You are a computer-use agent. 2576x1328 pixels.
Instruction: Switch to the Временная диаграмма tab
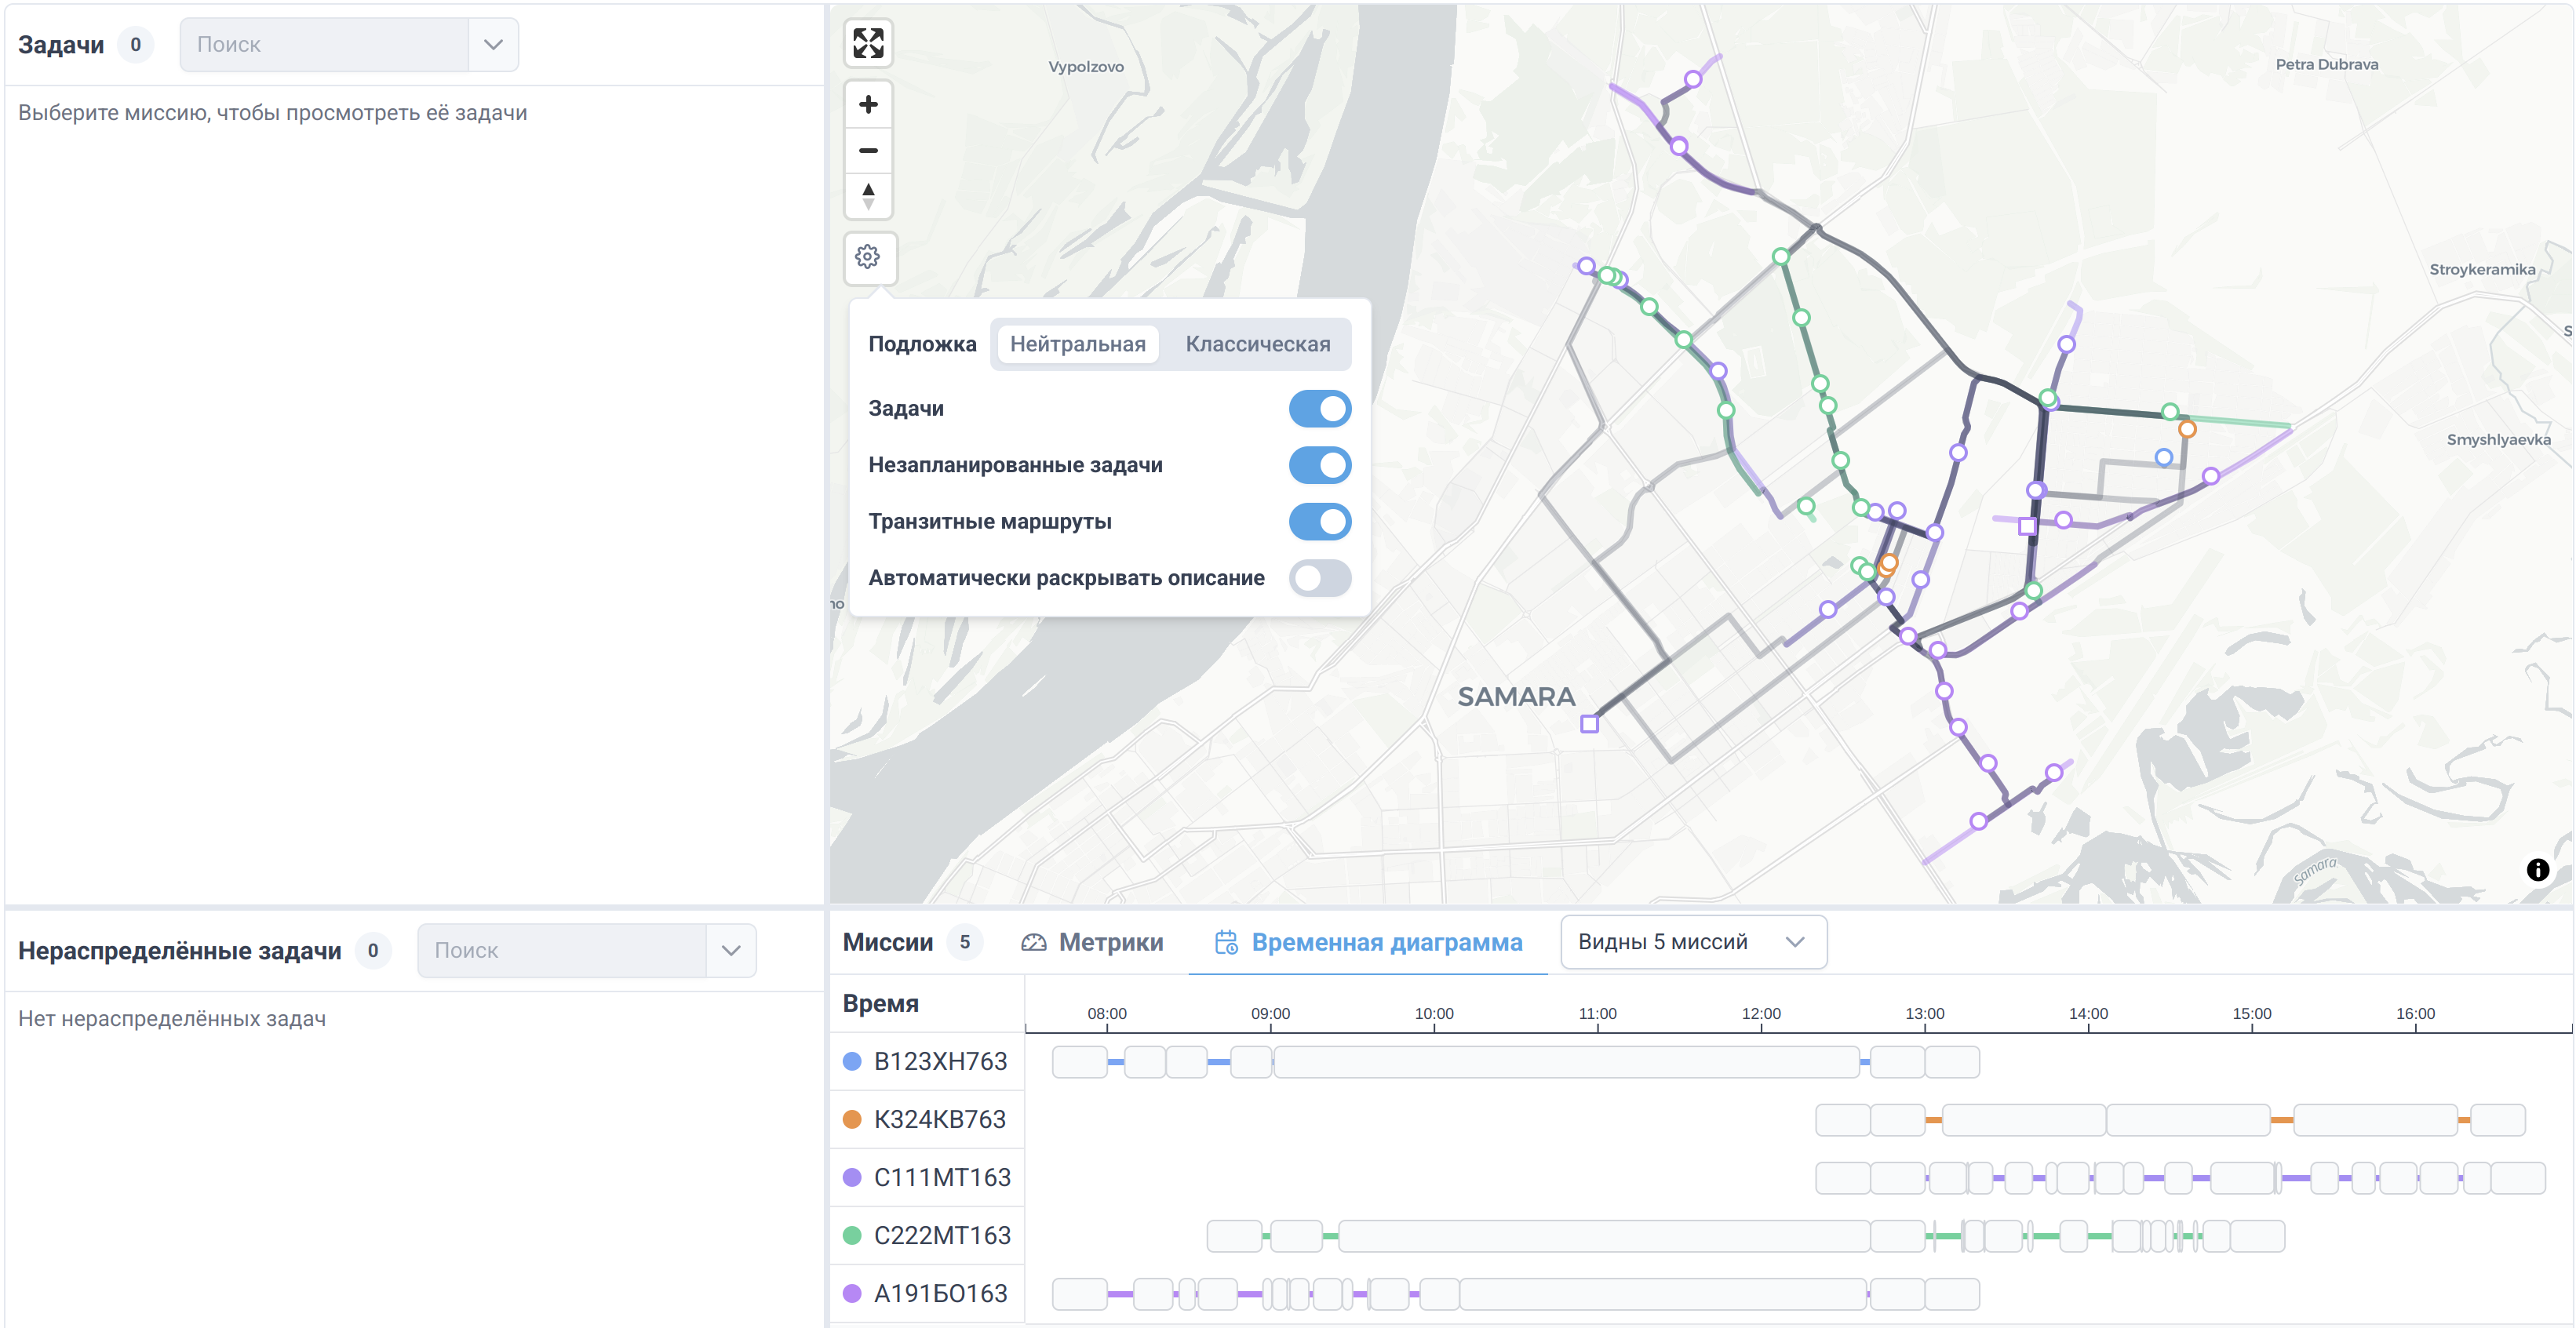pos(1368,942)
